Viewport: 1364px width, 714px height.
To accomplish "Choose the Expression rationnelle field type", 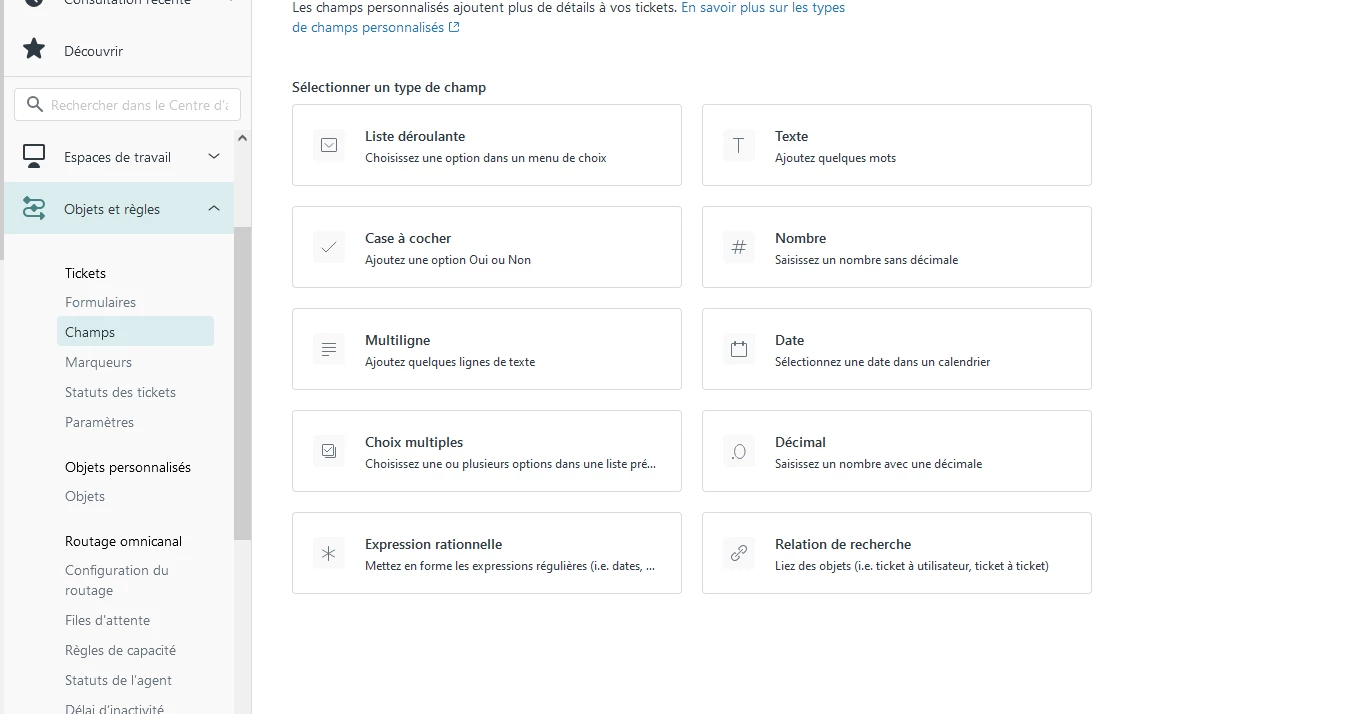I will click(487, 553).
